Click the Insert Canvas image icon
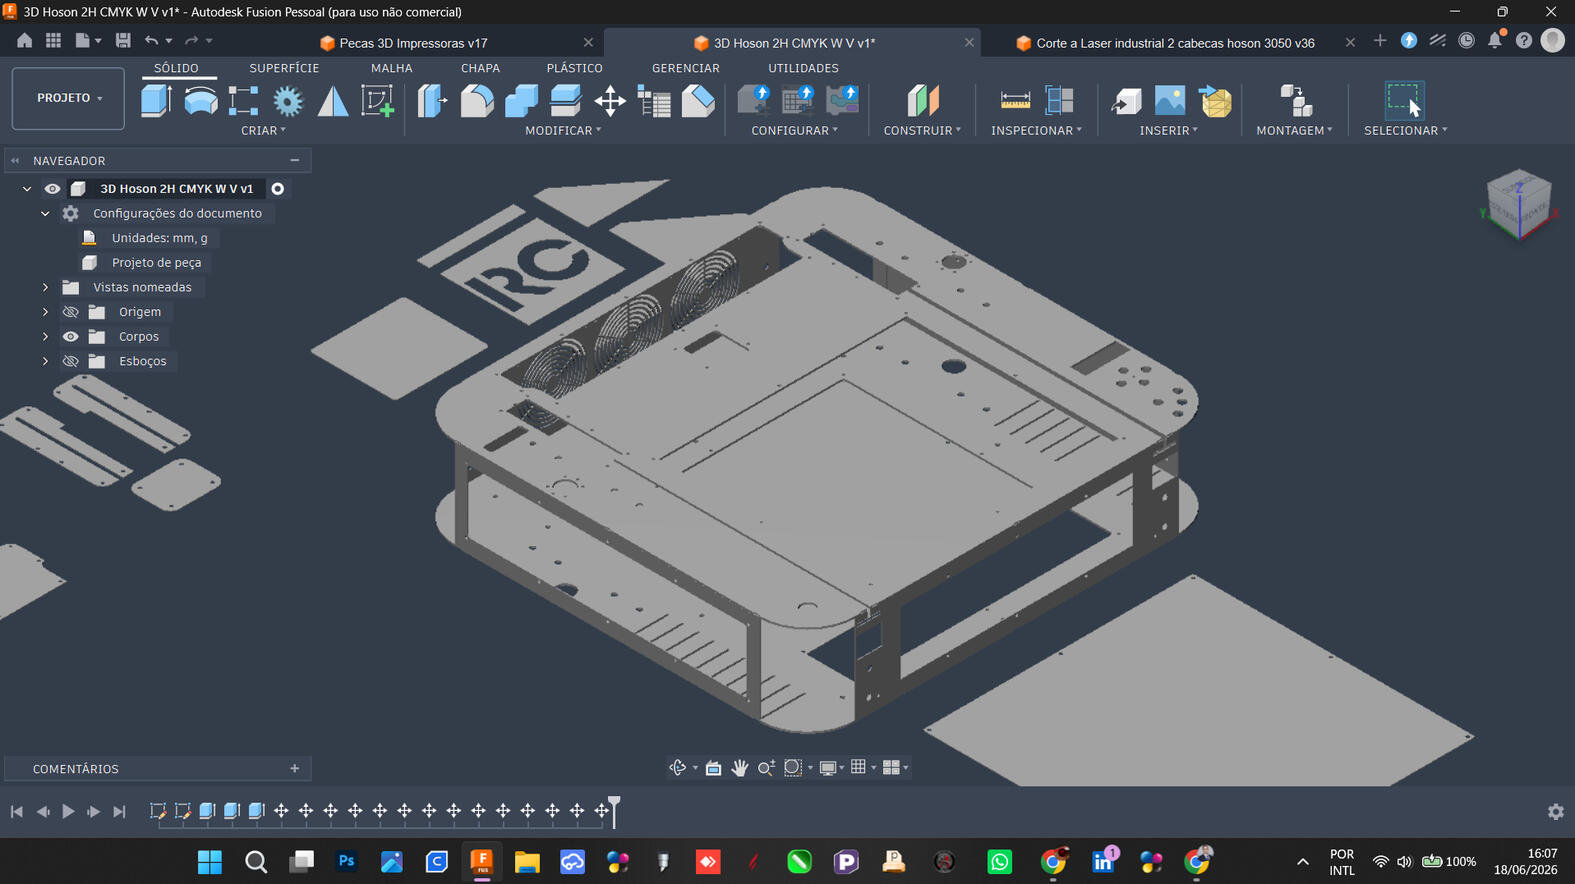This screenshot has height=884, width=1575. pos(1170,101)
